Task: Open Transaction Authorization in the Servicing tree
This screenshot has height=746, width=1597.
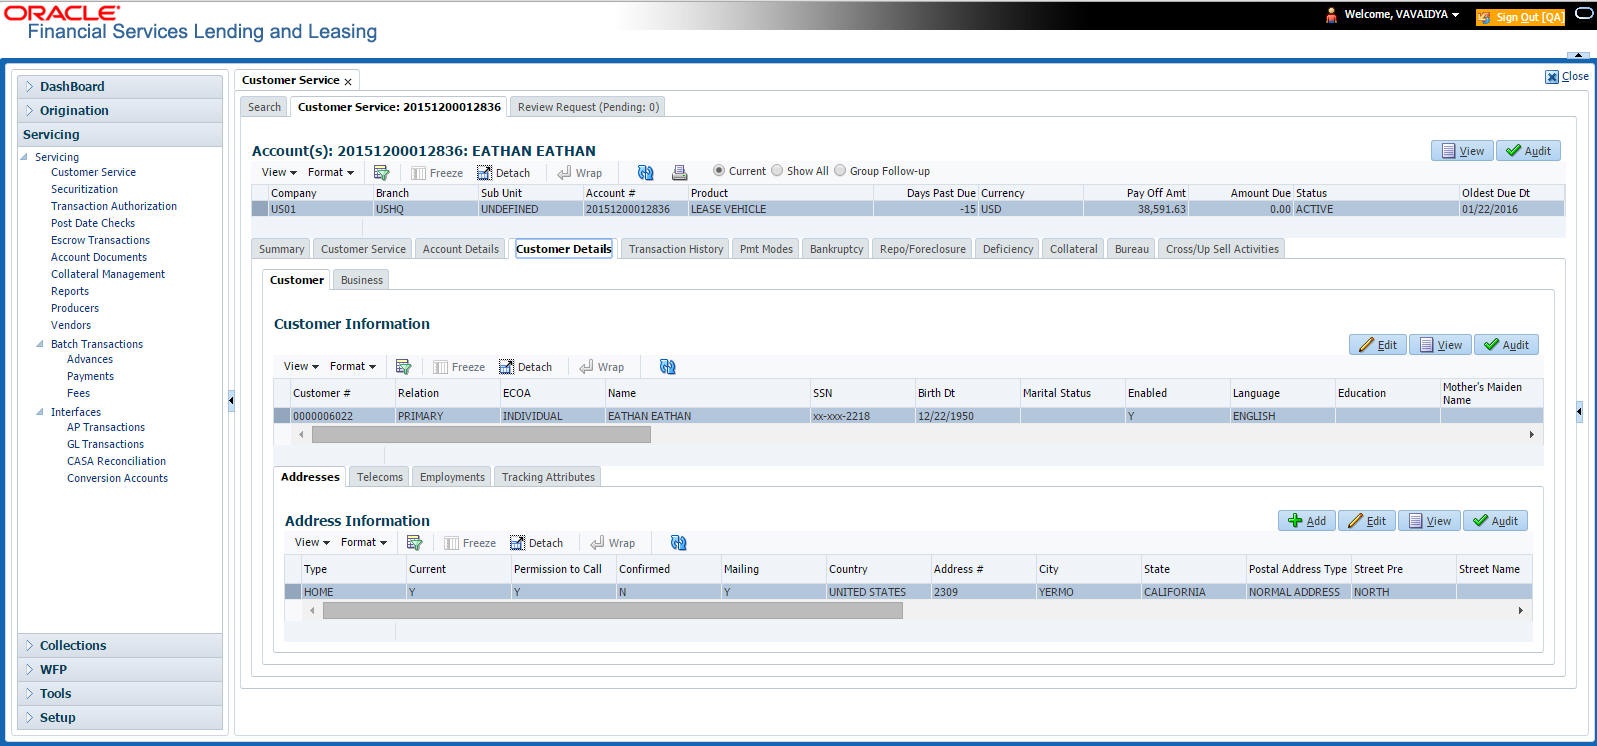Action: click(114, 206)
